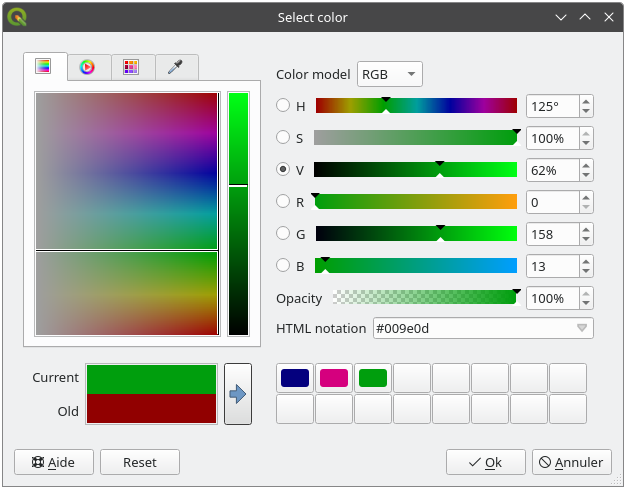Click the Opacity slider bar
Viewport: 626px width, 495px height.
[425, 298]
